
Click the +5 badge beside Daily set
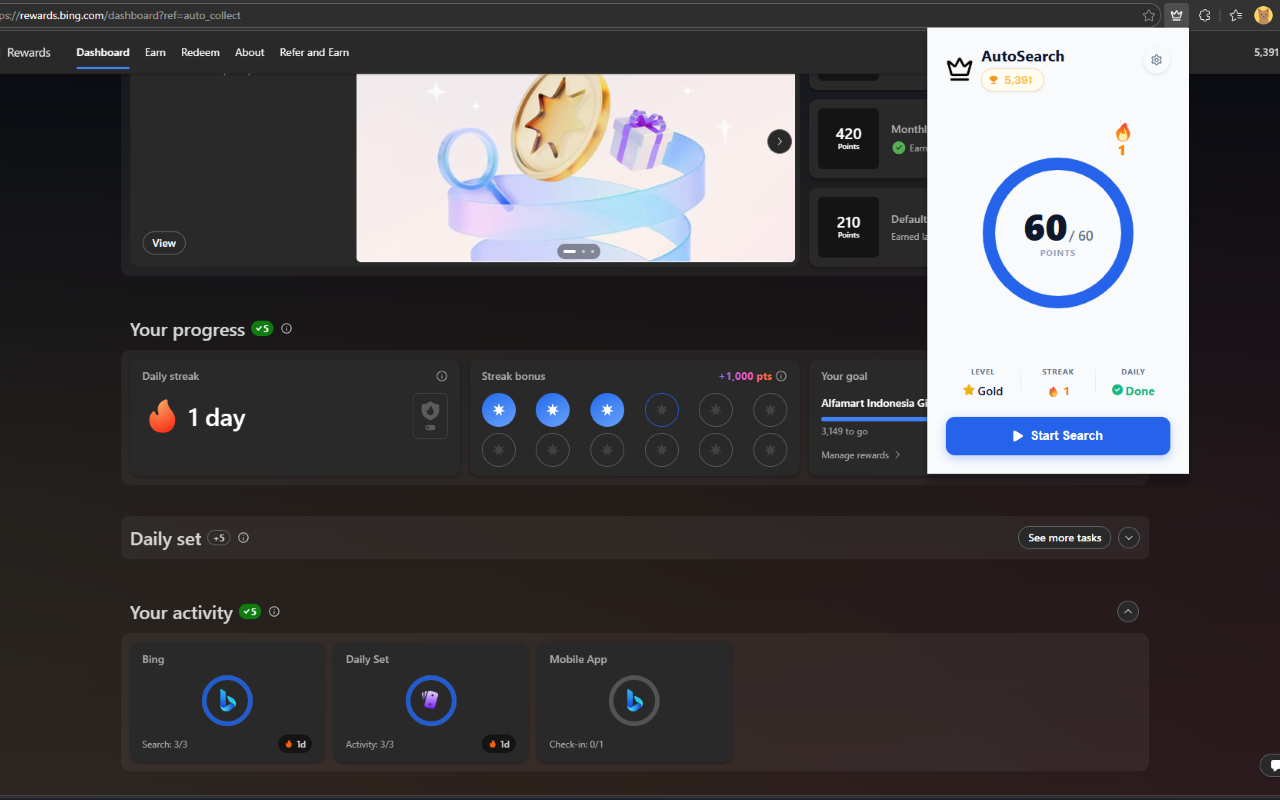tap(219, 538)
